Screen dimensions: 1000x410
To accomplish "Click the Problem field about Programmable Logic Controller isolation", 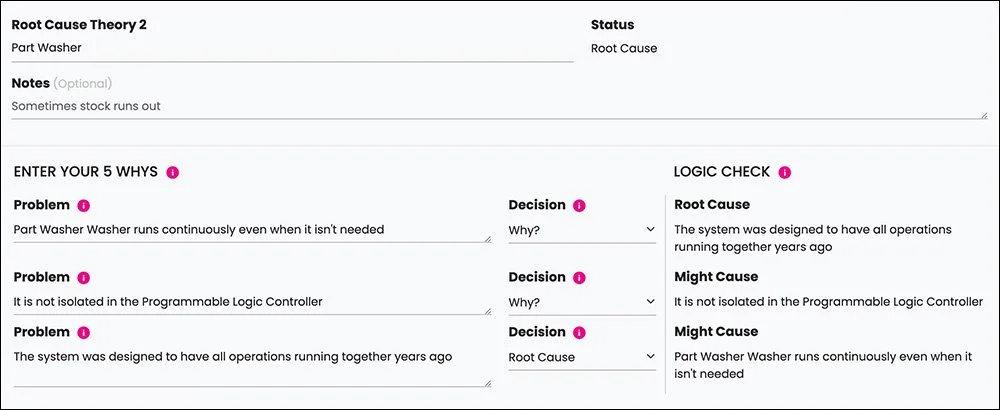I will click(250, 302).
